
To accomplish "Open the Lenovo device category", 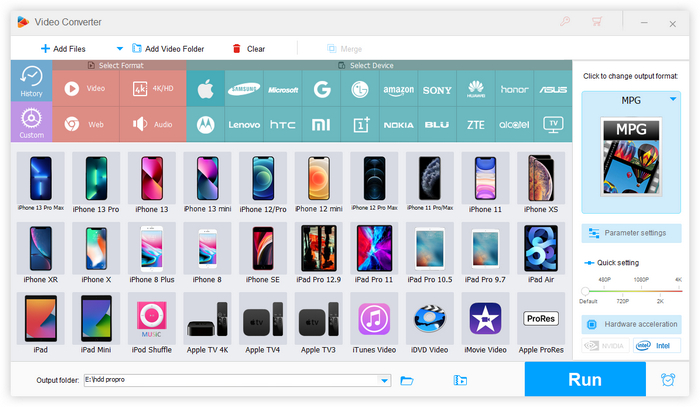I will point(244,125).
